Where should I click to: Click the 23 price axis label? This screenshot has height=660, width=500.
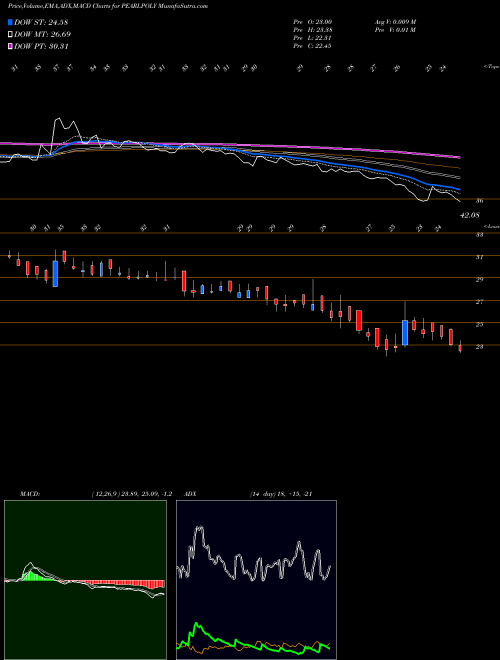click(479, 347)
